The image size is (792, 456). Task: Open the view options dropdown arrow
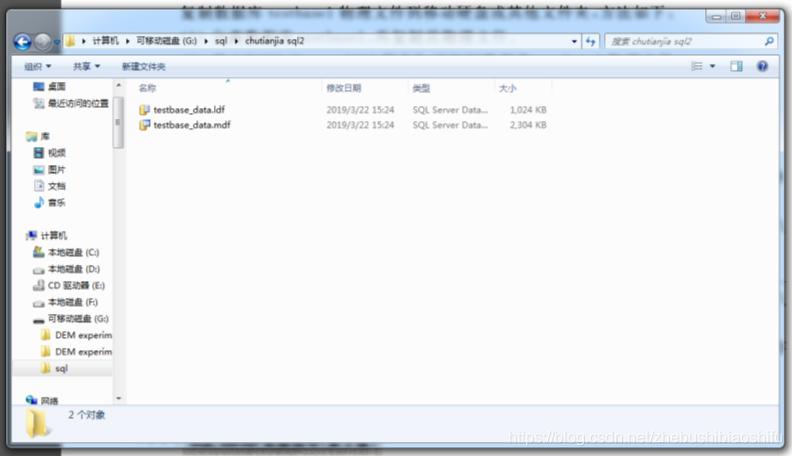[x=712, y=66]
